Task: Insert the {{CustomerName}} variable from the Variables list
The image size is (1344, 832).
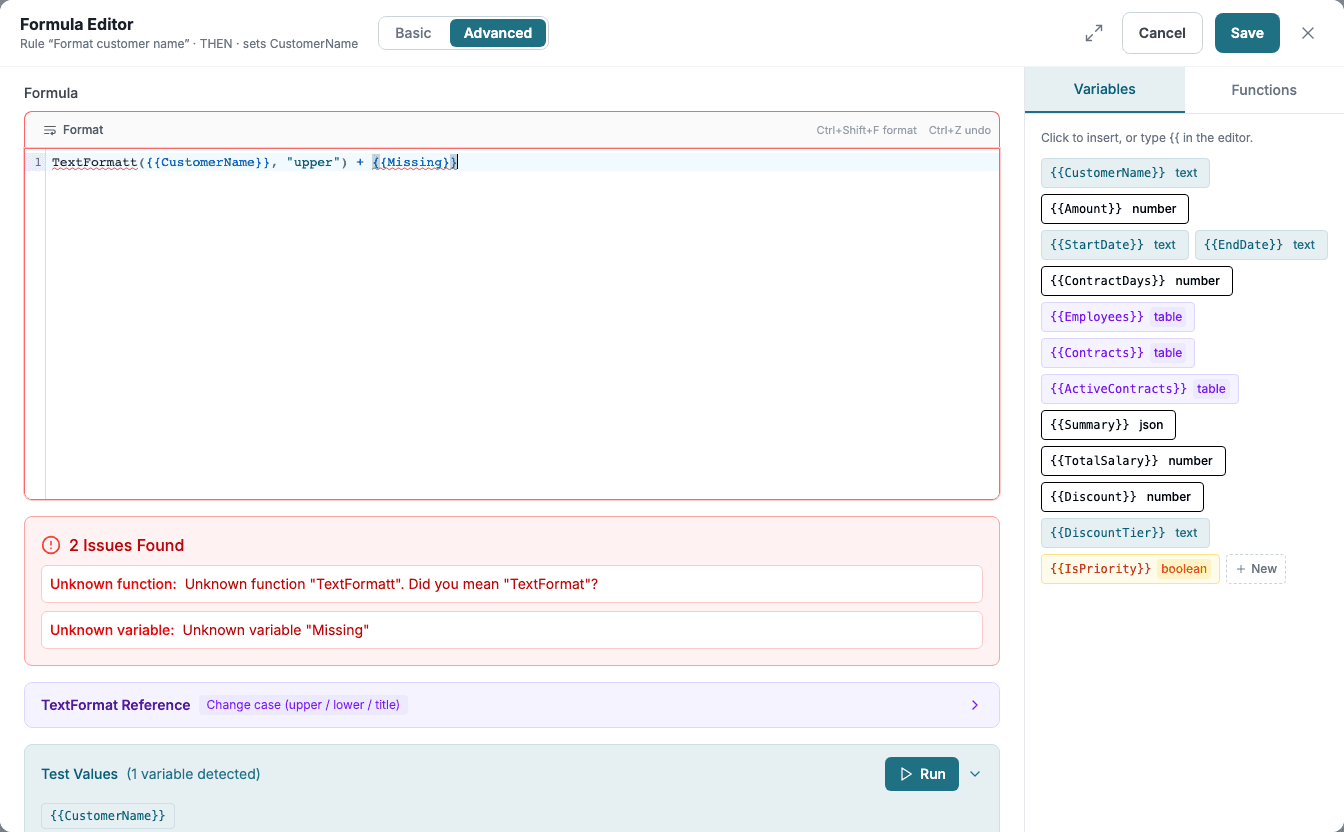Action: click(1125, 173)
